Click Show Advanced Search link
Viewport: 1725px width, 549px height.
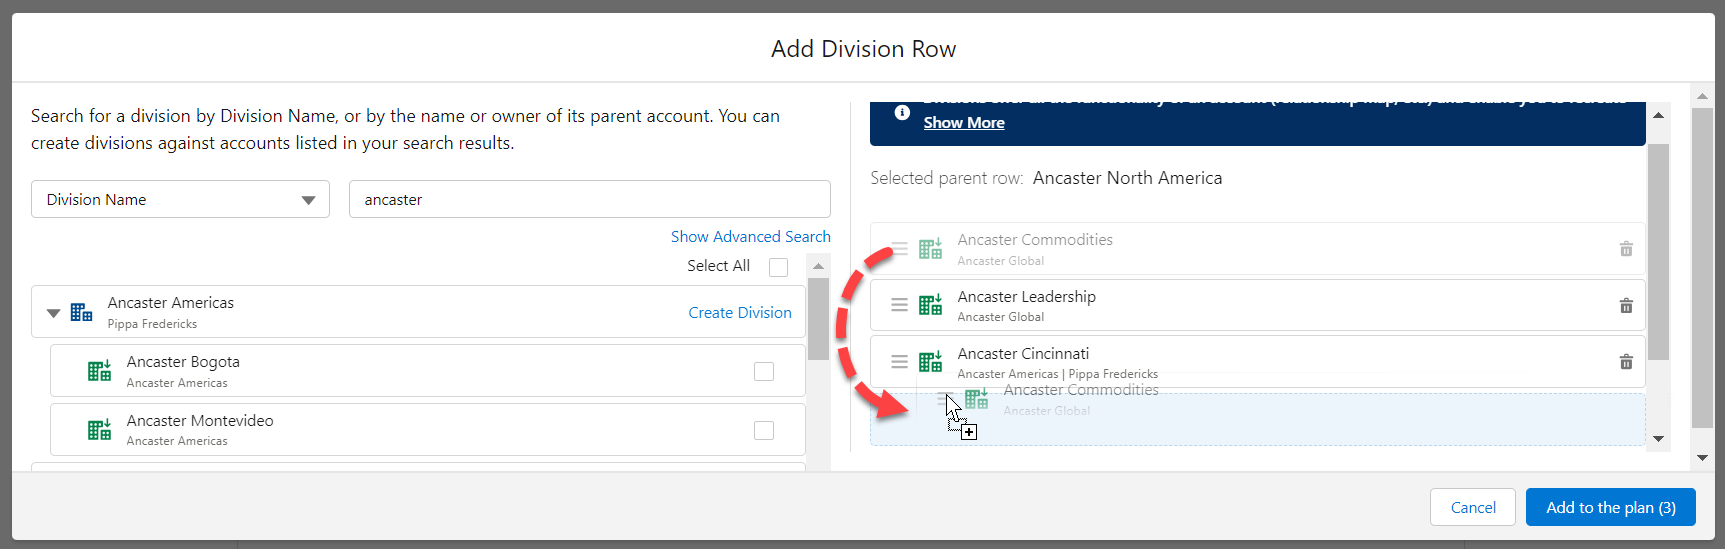click(750, 237)
